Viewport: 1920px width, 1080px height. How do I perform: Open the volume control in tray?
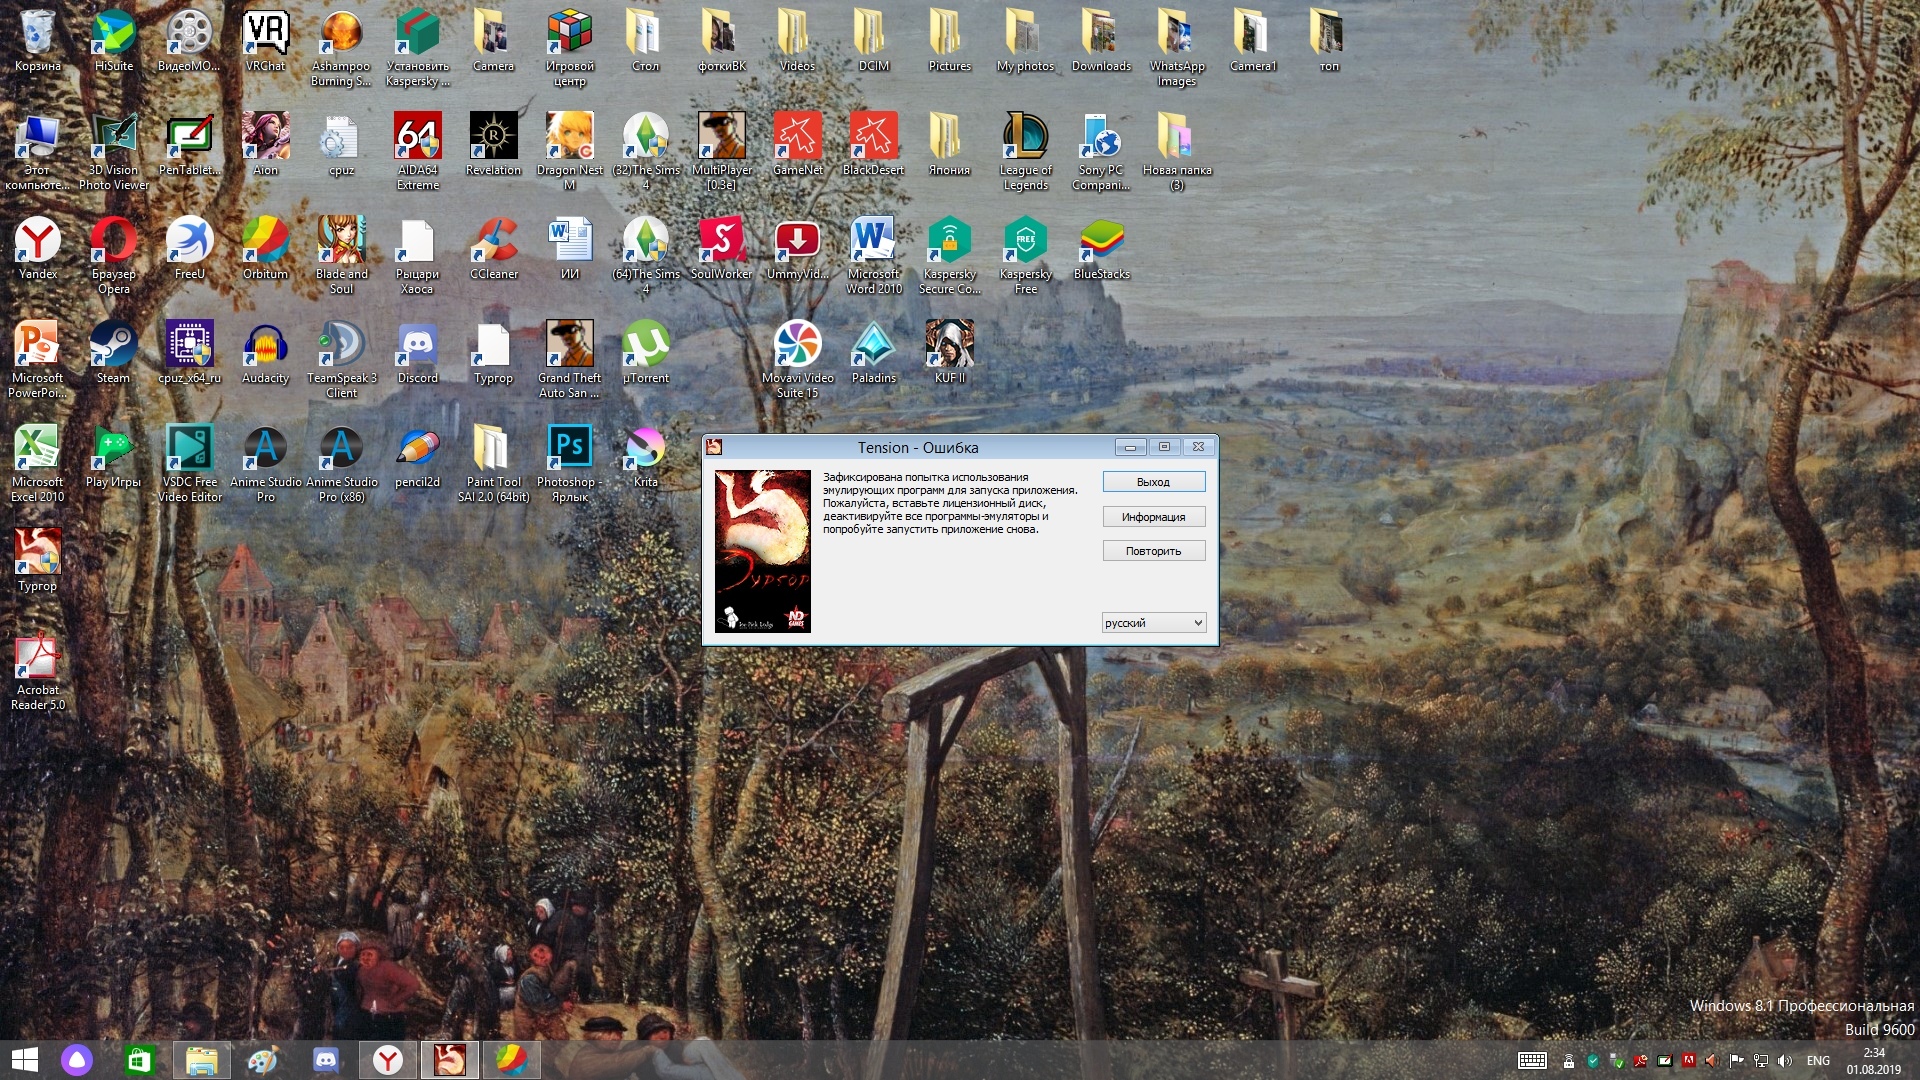coord(1785,1061)
